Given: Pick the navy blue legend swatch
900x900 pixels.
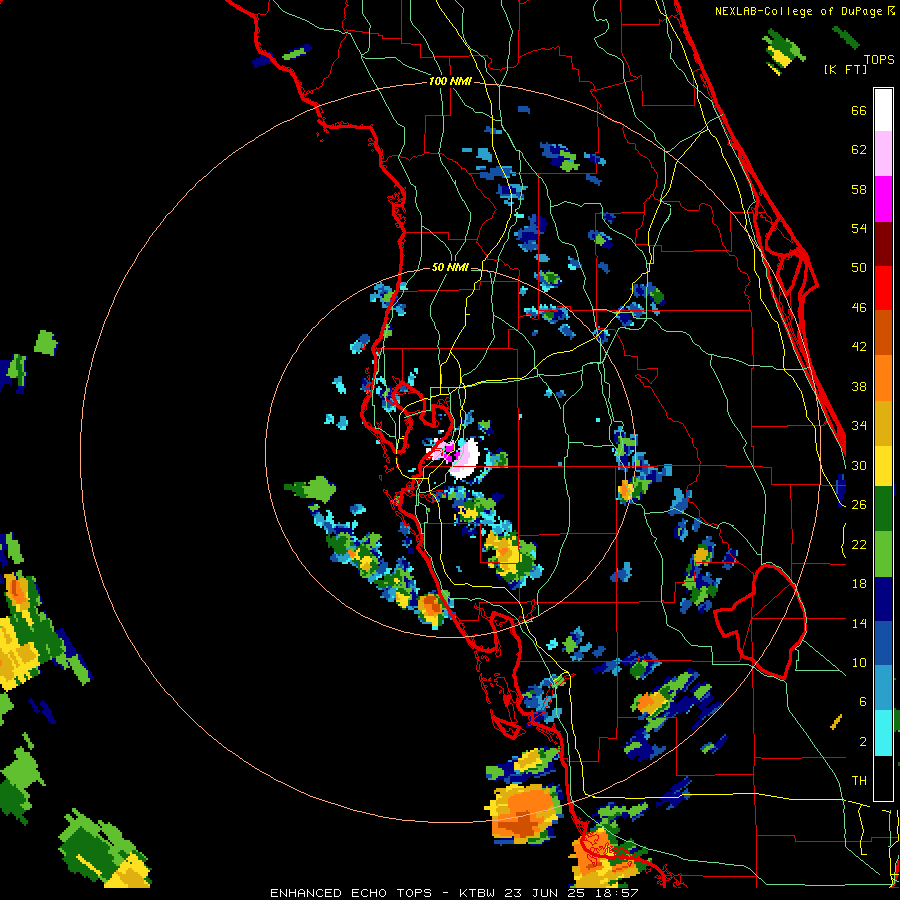Looking at the screenshot, I should click(x=883, y=599).
